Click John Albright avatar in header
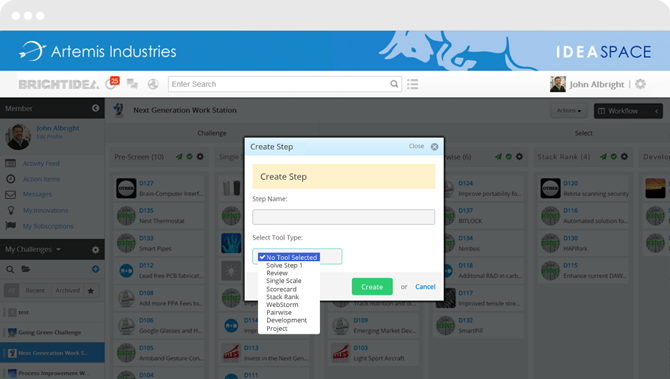Screen dimensions: 670x379 558,84
